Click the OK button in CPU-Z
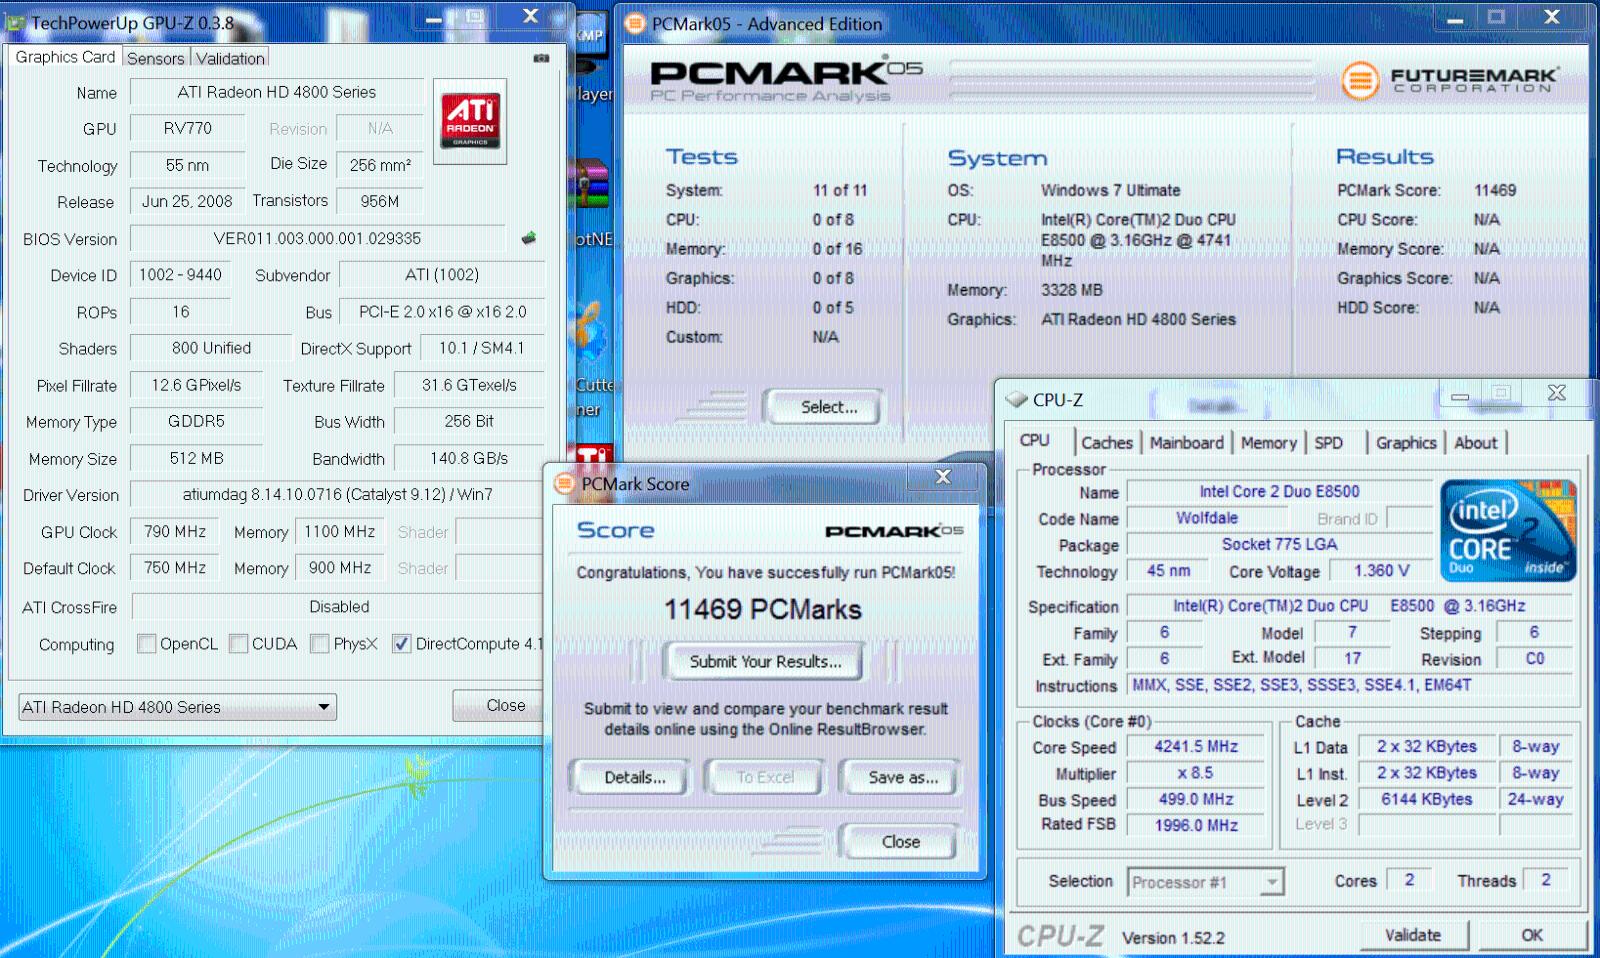This screenshot has height=958, width=1600. 1532,936
